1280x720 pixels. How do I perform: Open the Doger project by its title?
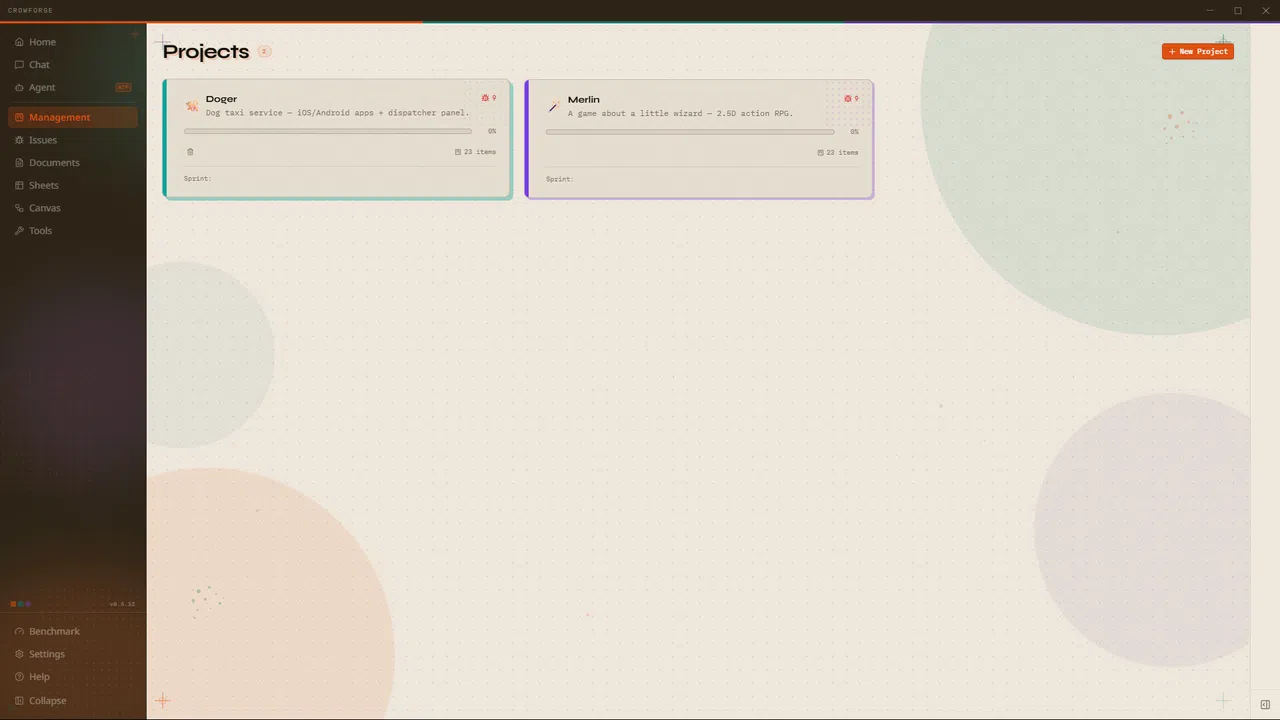(x=221, y=99)
